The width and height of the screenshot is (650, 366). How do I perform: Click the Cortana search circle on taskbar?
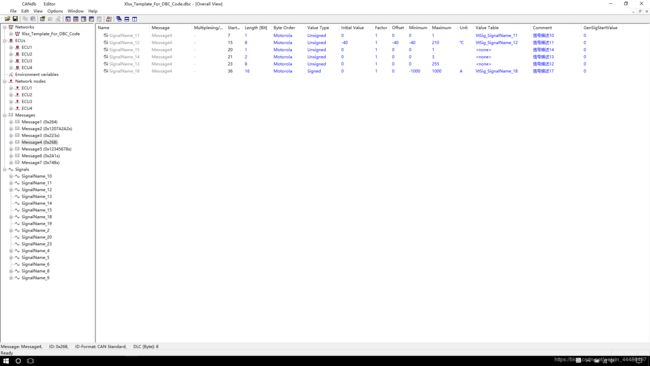tap(18, 361)
